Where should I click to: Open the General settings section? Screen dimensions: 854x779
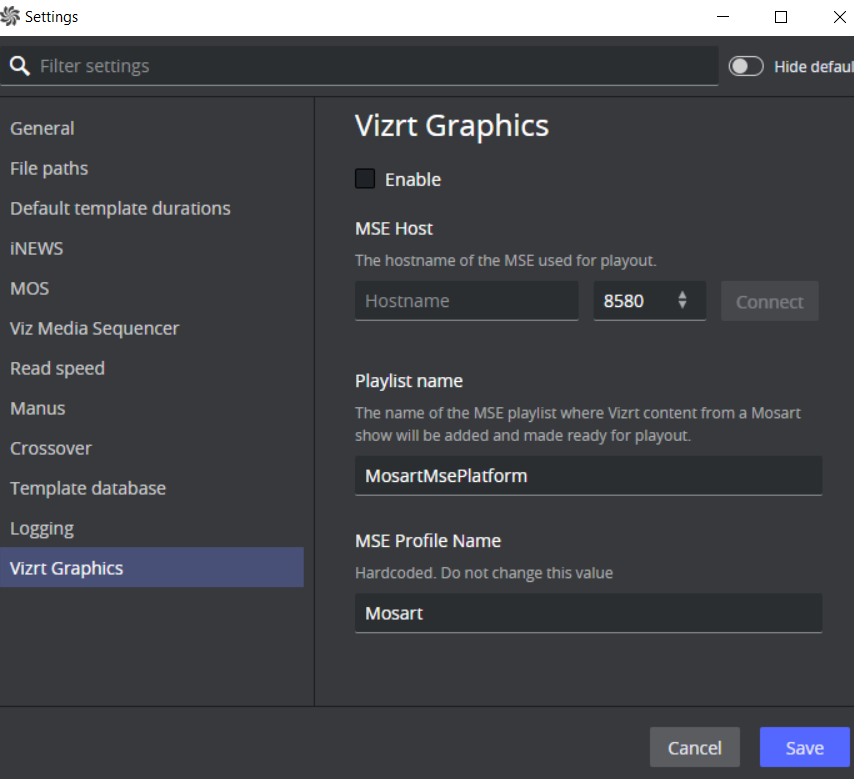click(x=42, y=128)
